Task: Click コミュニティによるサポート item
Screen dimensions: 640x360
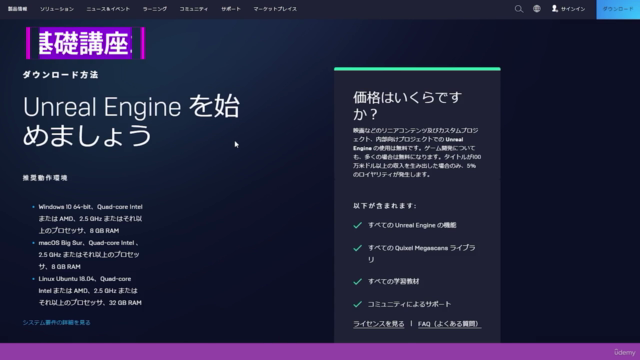Action: click(409, 304)
